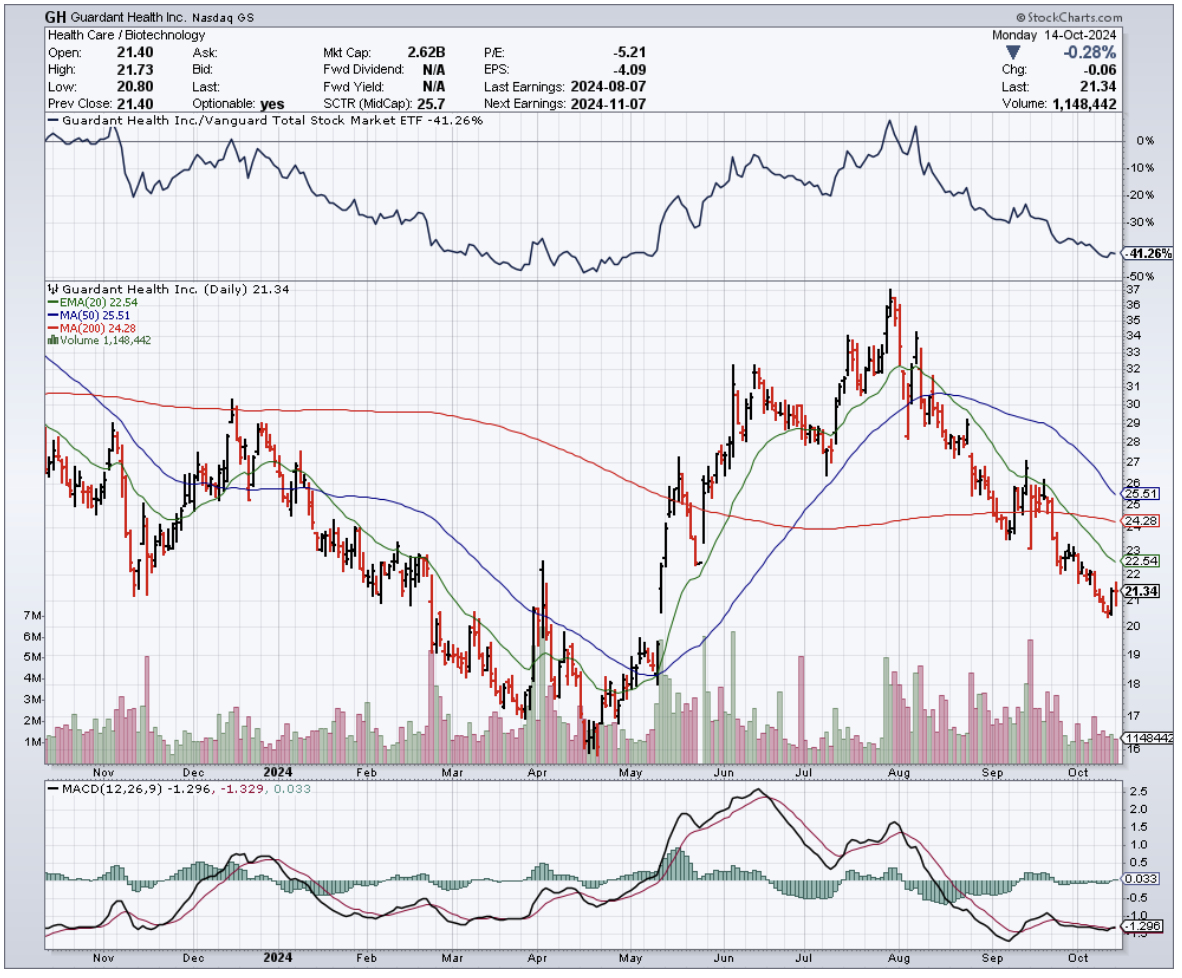Click the OHLC bar icon beside Guardant Health (Daily)
Viewport: 1182px width, 978px height.
53,289
